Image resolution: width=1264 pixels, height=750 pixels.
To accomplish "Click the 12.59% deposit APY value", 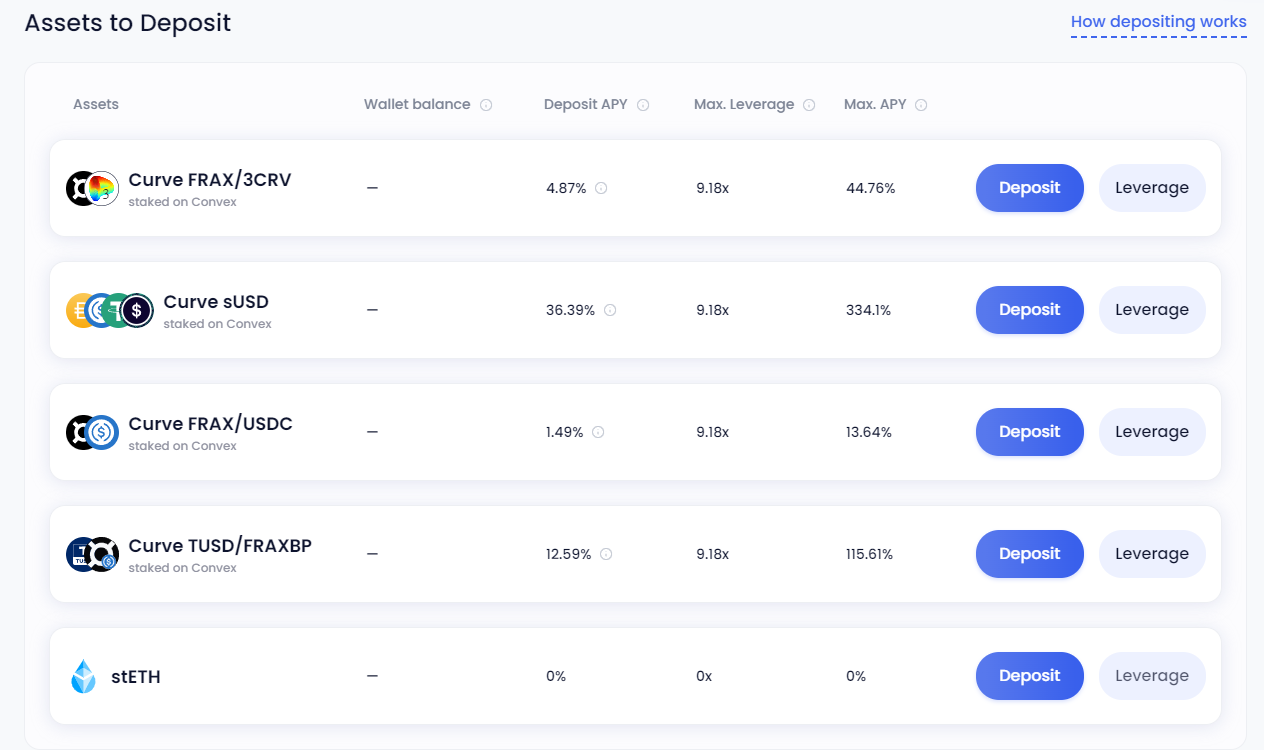I will tap(569, 554).
